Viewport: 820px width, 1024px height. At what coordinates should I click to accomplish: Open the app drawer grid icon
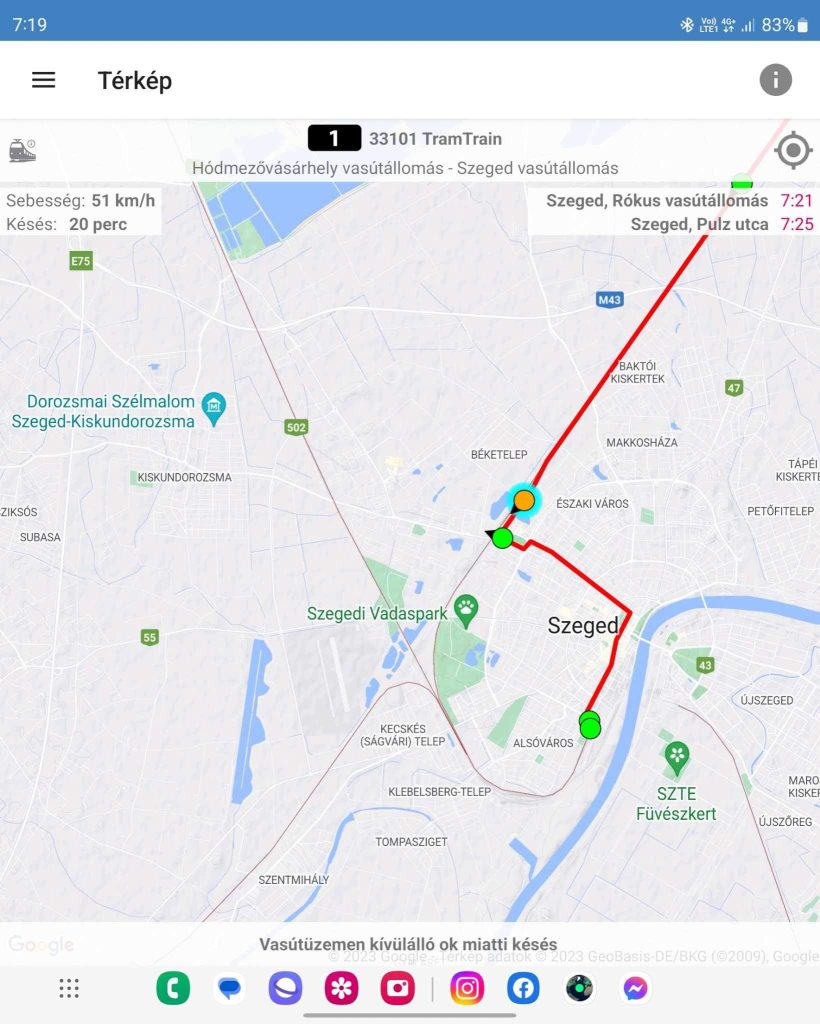pyautogui.click(x=69, y=988)
